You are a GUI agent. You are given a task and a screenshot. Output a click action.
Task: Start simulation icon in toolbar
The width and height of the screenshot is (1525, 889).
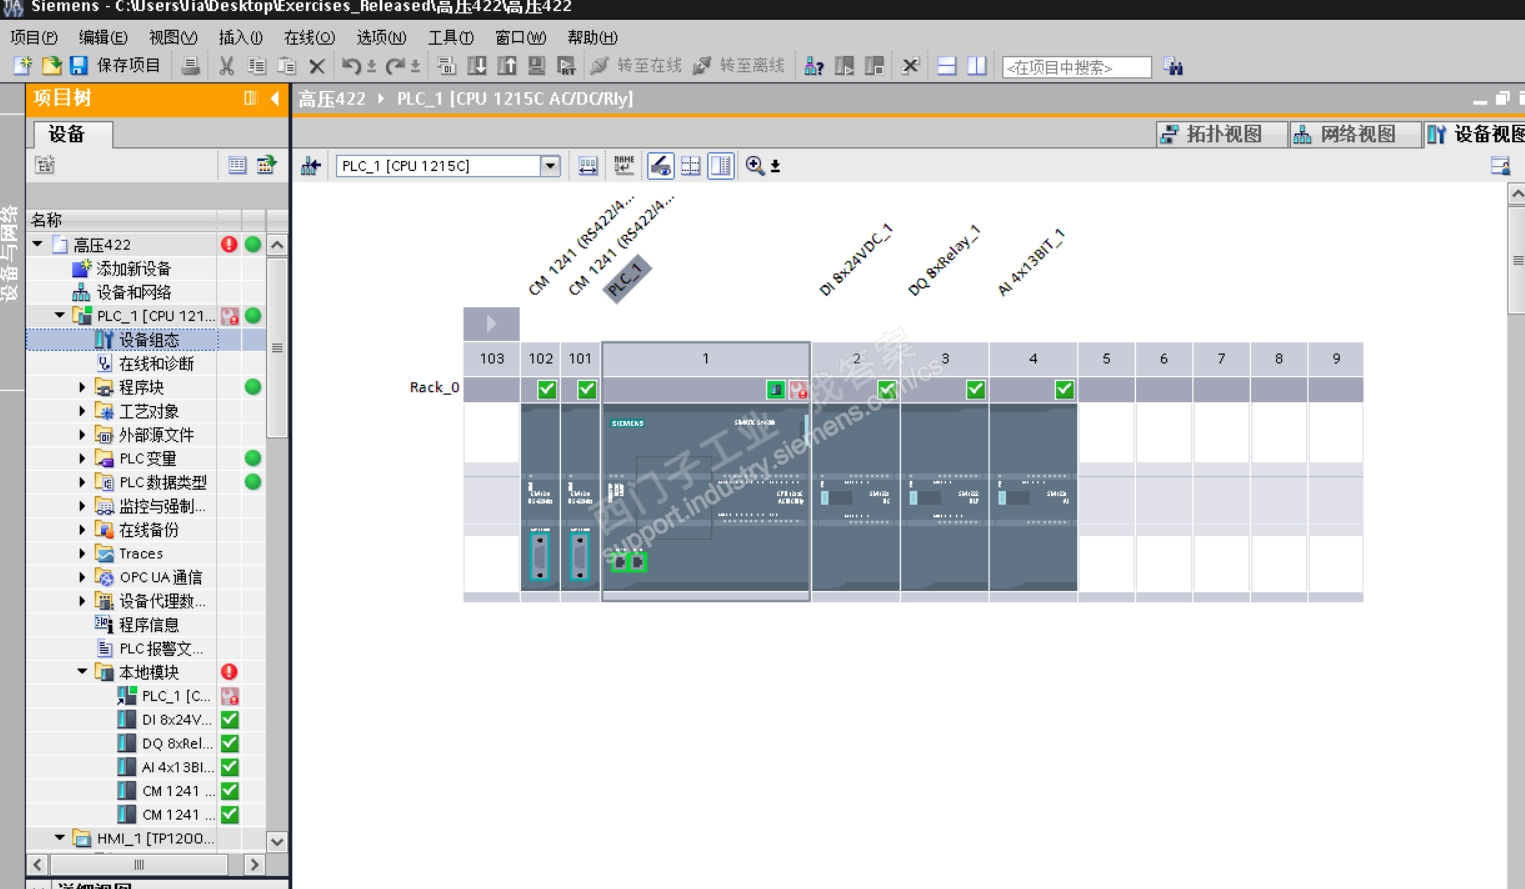pyautogui.click(x=537, y=66)
